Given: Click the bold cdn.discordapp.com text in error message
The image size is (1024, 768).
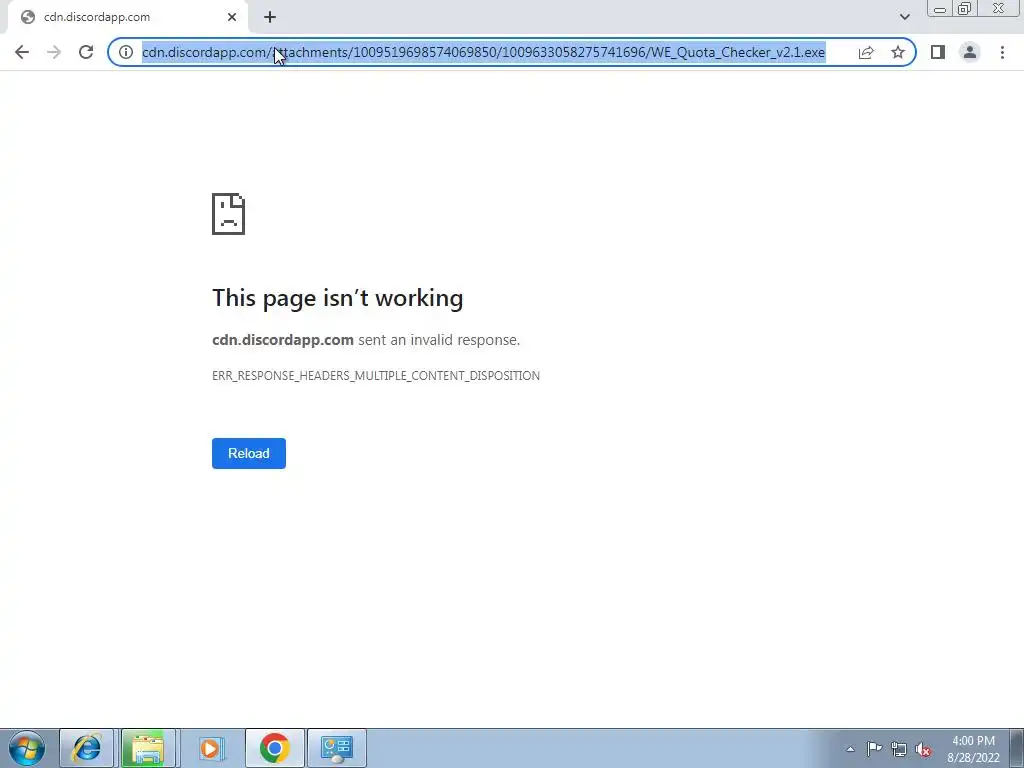Looking at the screenshot, I should click(283, 340).
